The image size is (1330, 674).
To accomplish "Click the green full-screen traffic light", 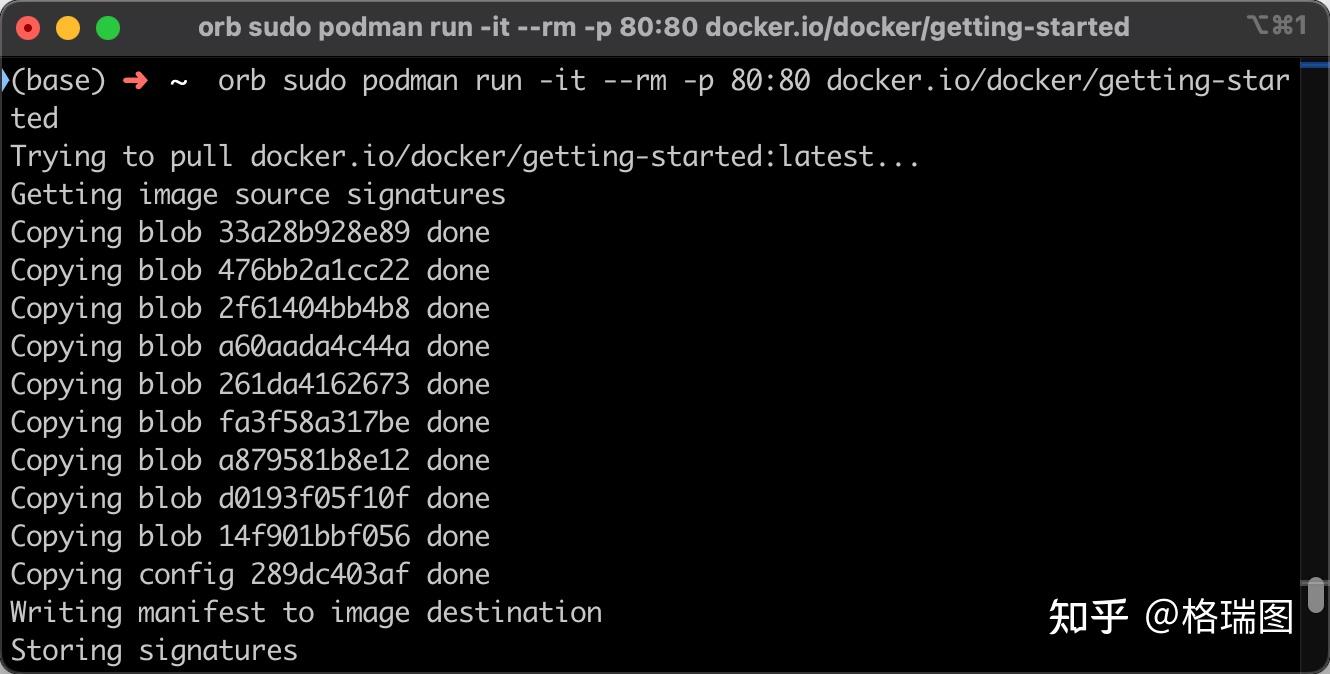I will pyautogui.click(x=107, y=27).
